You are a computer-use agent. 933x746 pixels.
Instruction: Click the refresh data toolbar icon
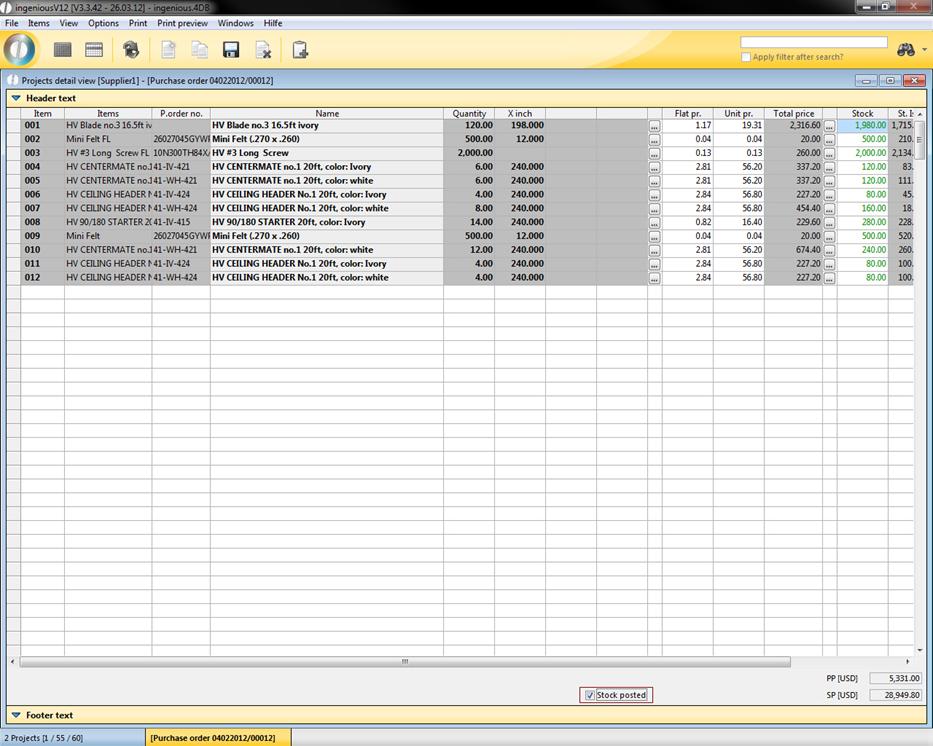131,50
